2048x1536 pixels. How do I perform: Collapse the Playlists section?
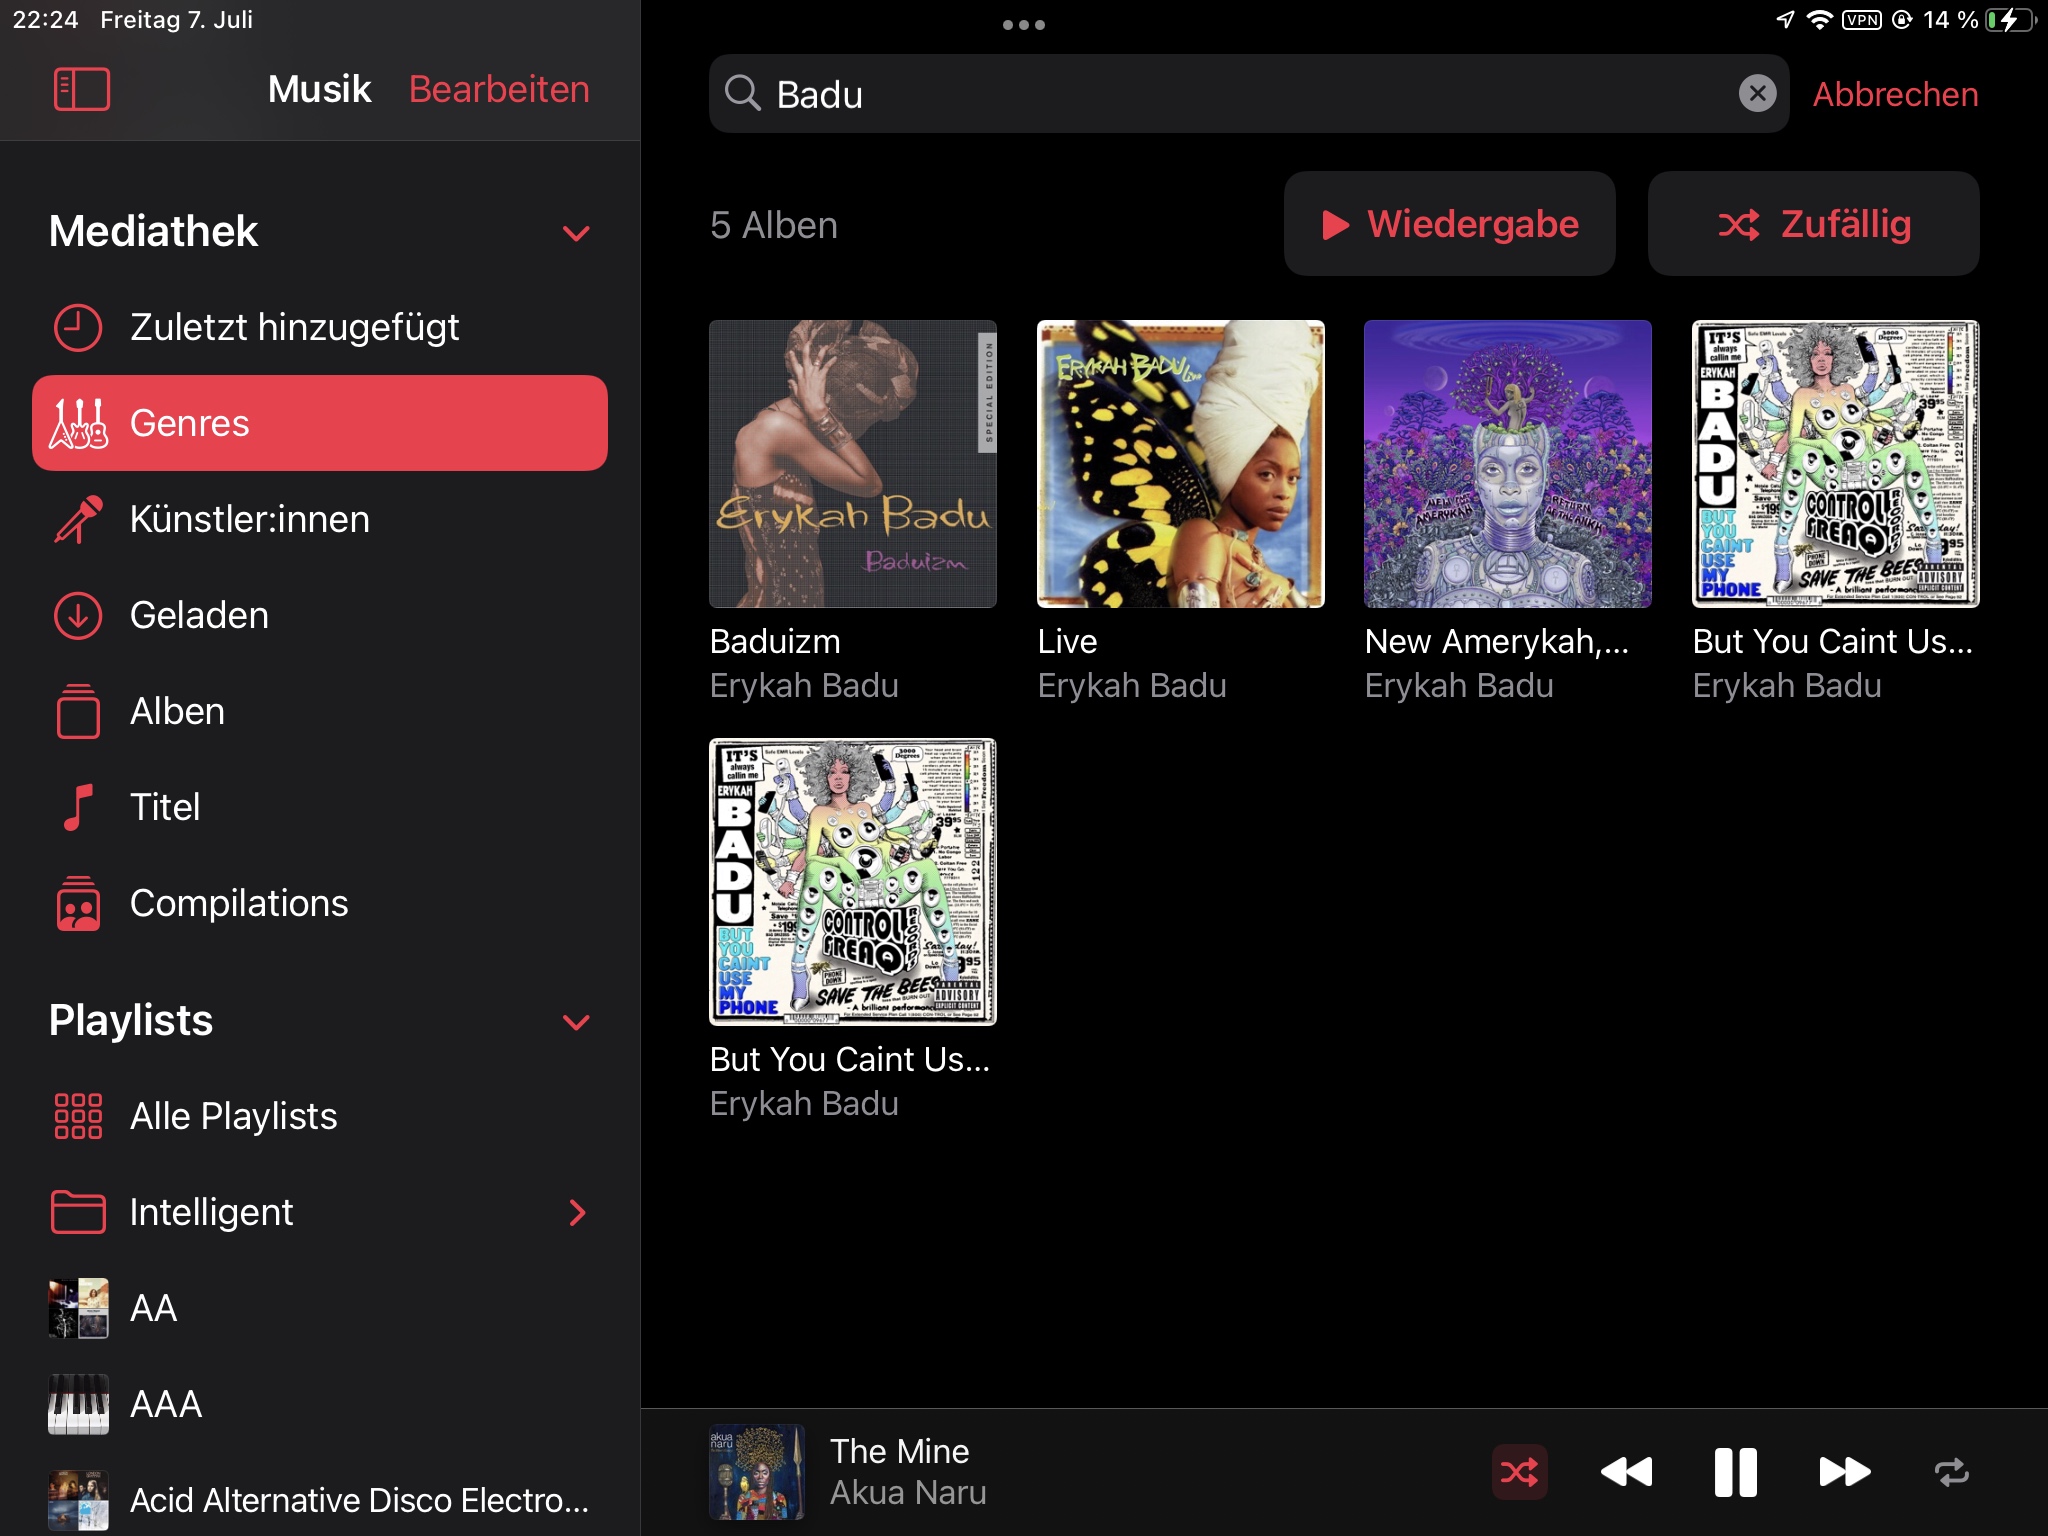click(x=576, y=1021)
